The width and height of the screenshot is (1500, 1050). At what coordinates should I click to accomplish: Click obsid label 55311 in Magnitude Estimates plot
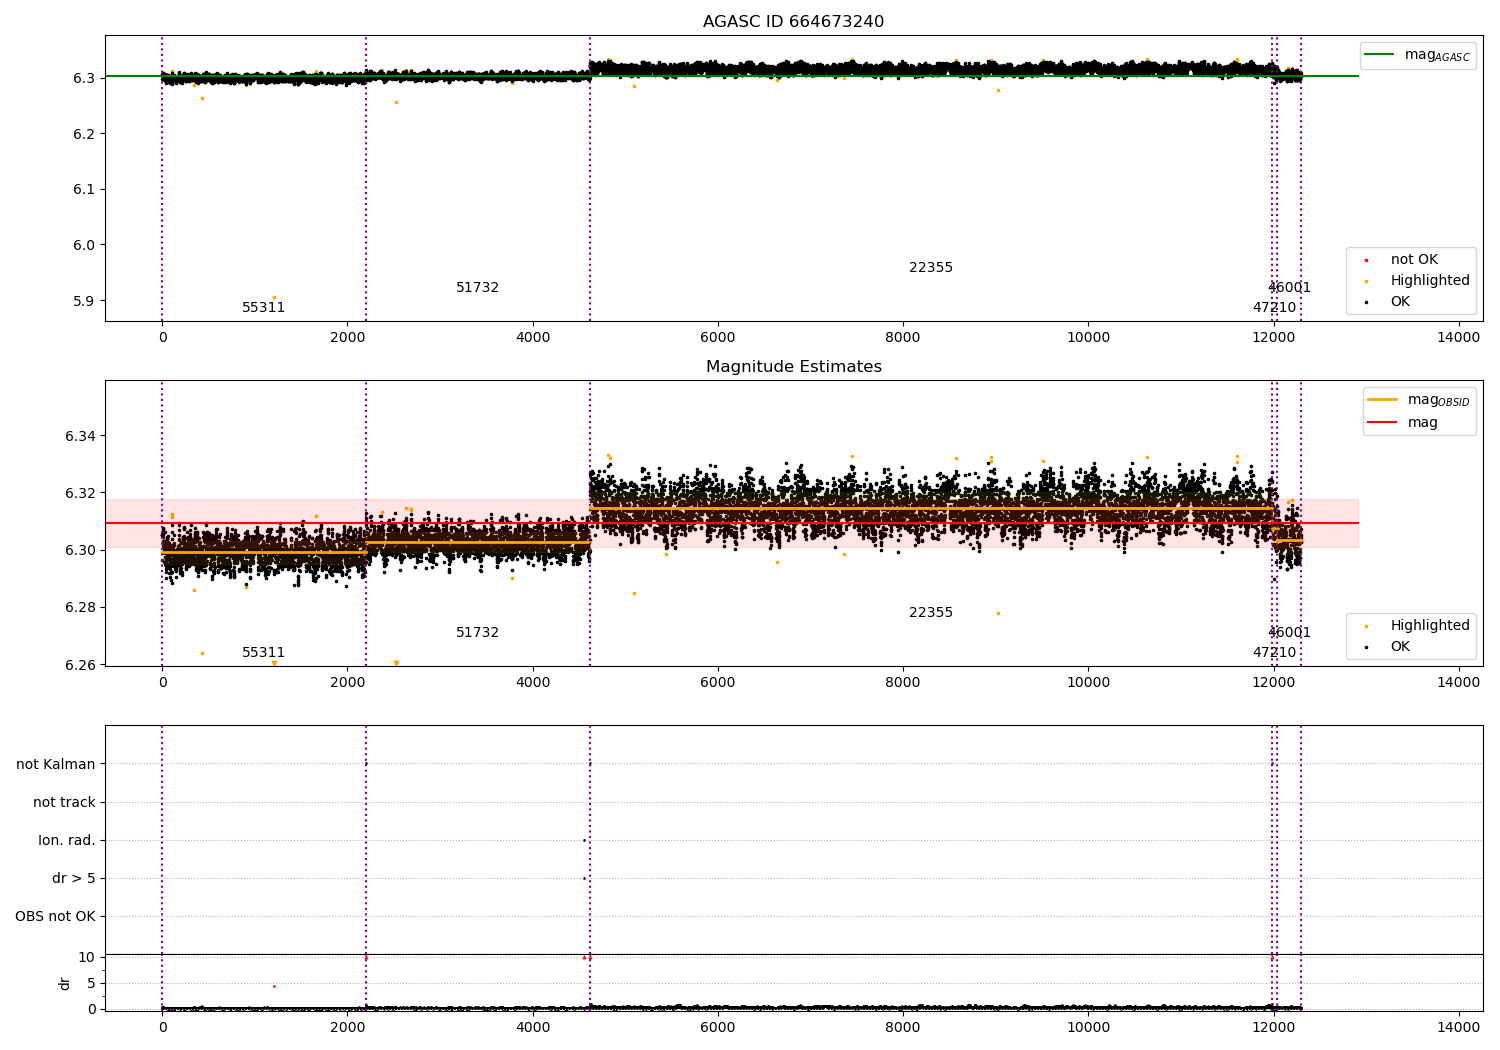coord(263,653)
